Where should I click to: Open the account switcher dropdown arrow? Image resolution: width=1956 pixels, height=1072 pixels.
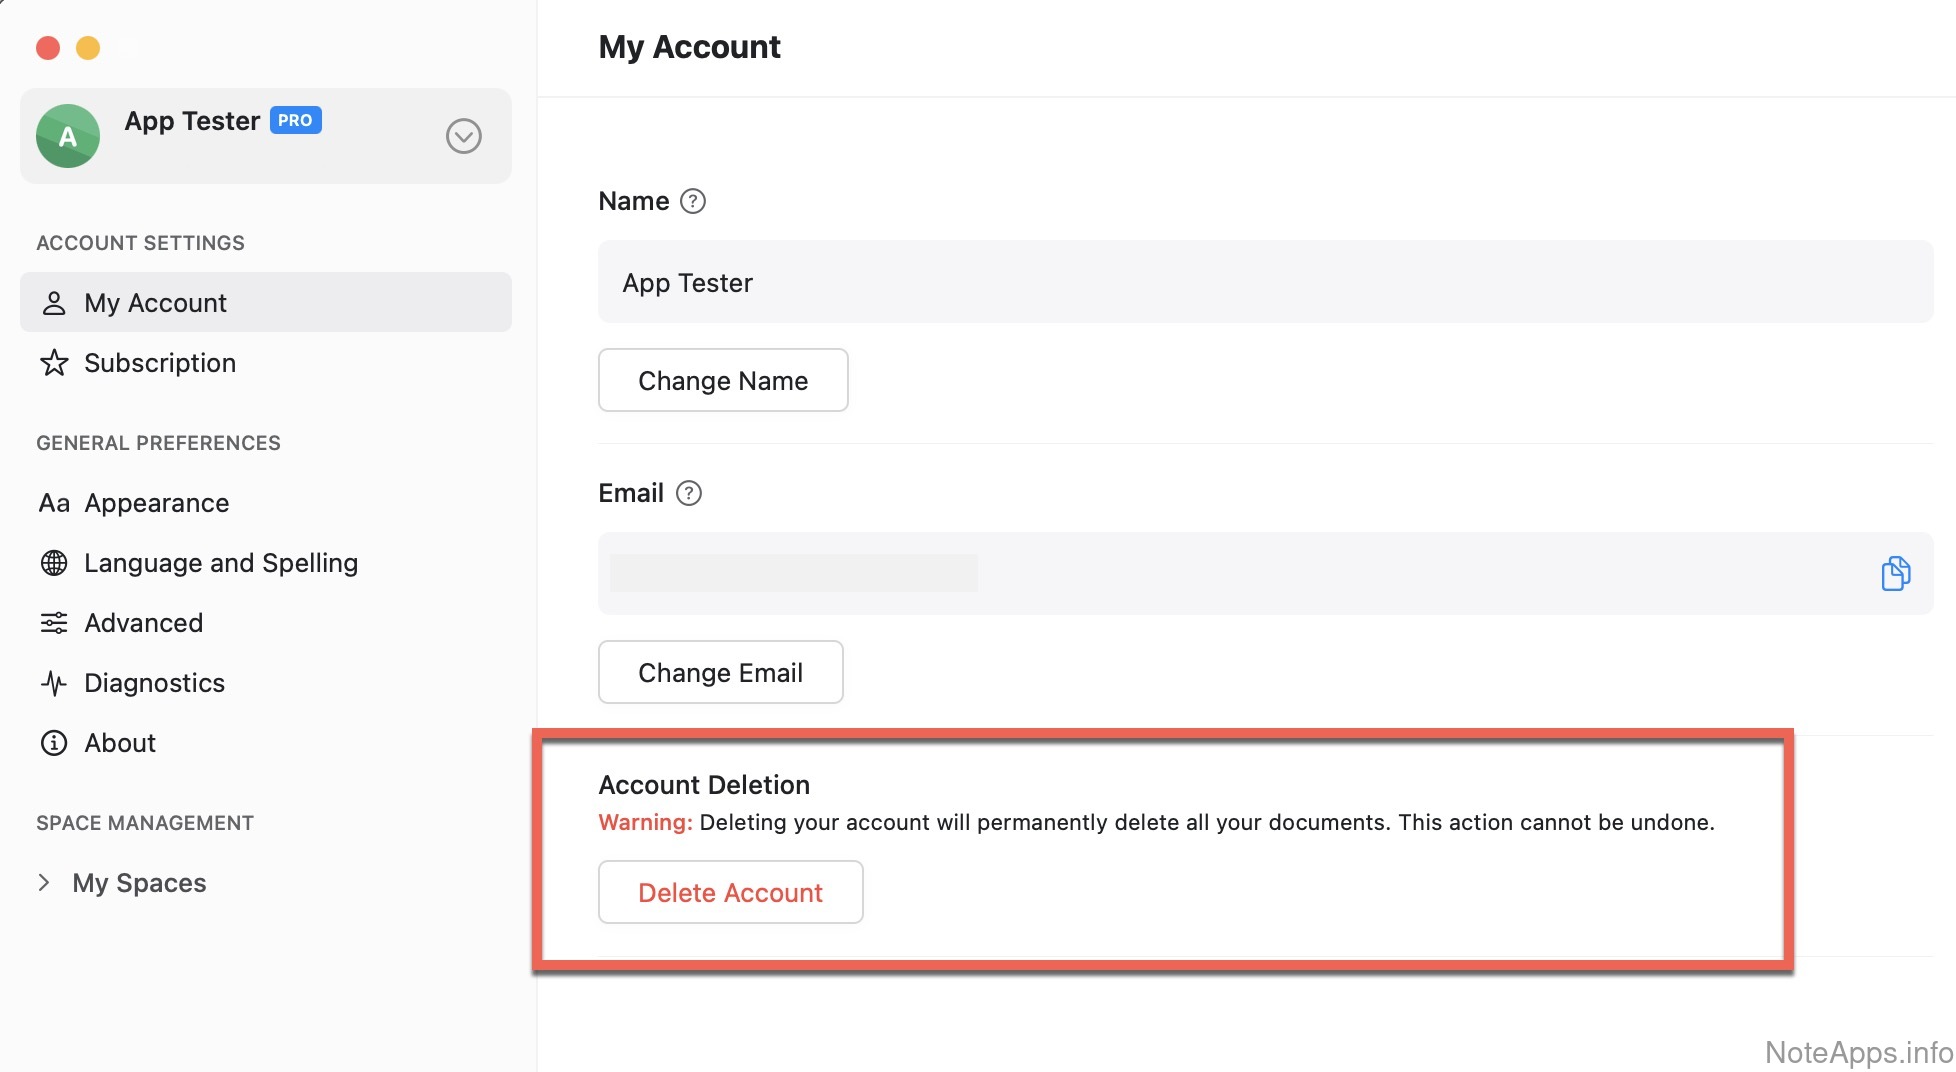[x=463, y=136]
